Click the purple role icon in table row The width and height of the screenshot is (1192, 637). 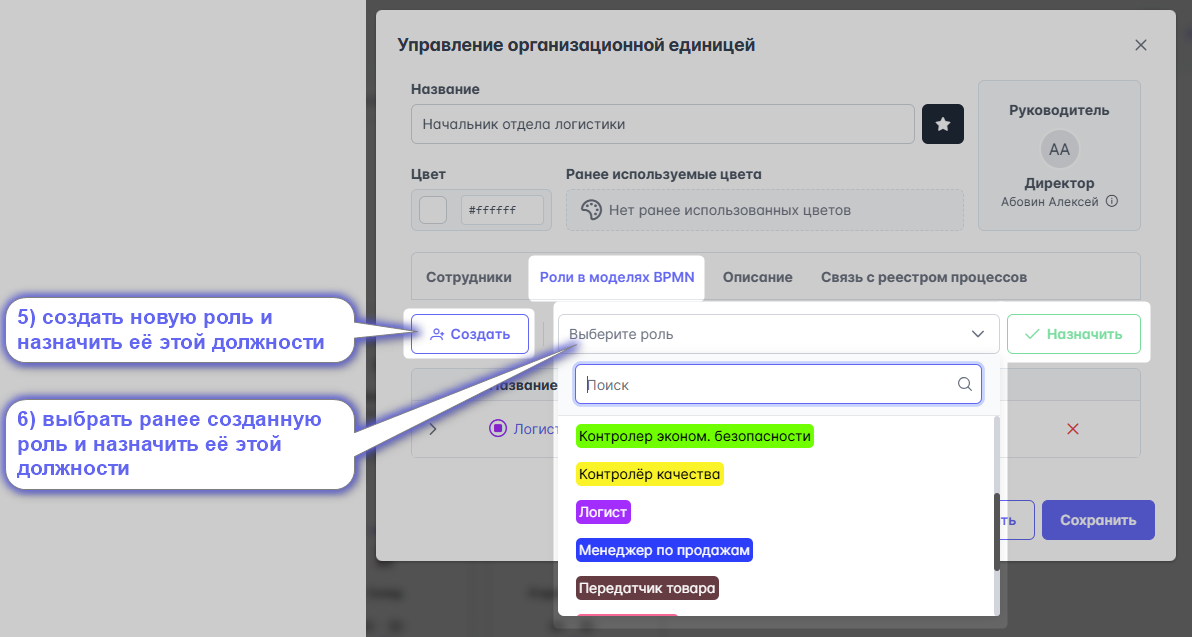tap(498, 428)
